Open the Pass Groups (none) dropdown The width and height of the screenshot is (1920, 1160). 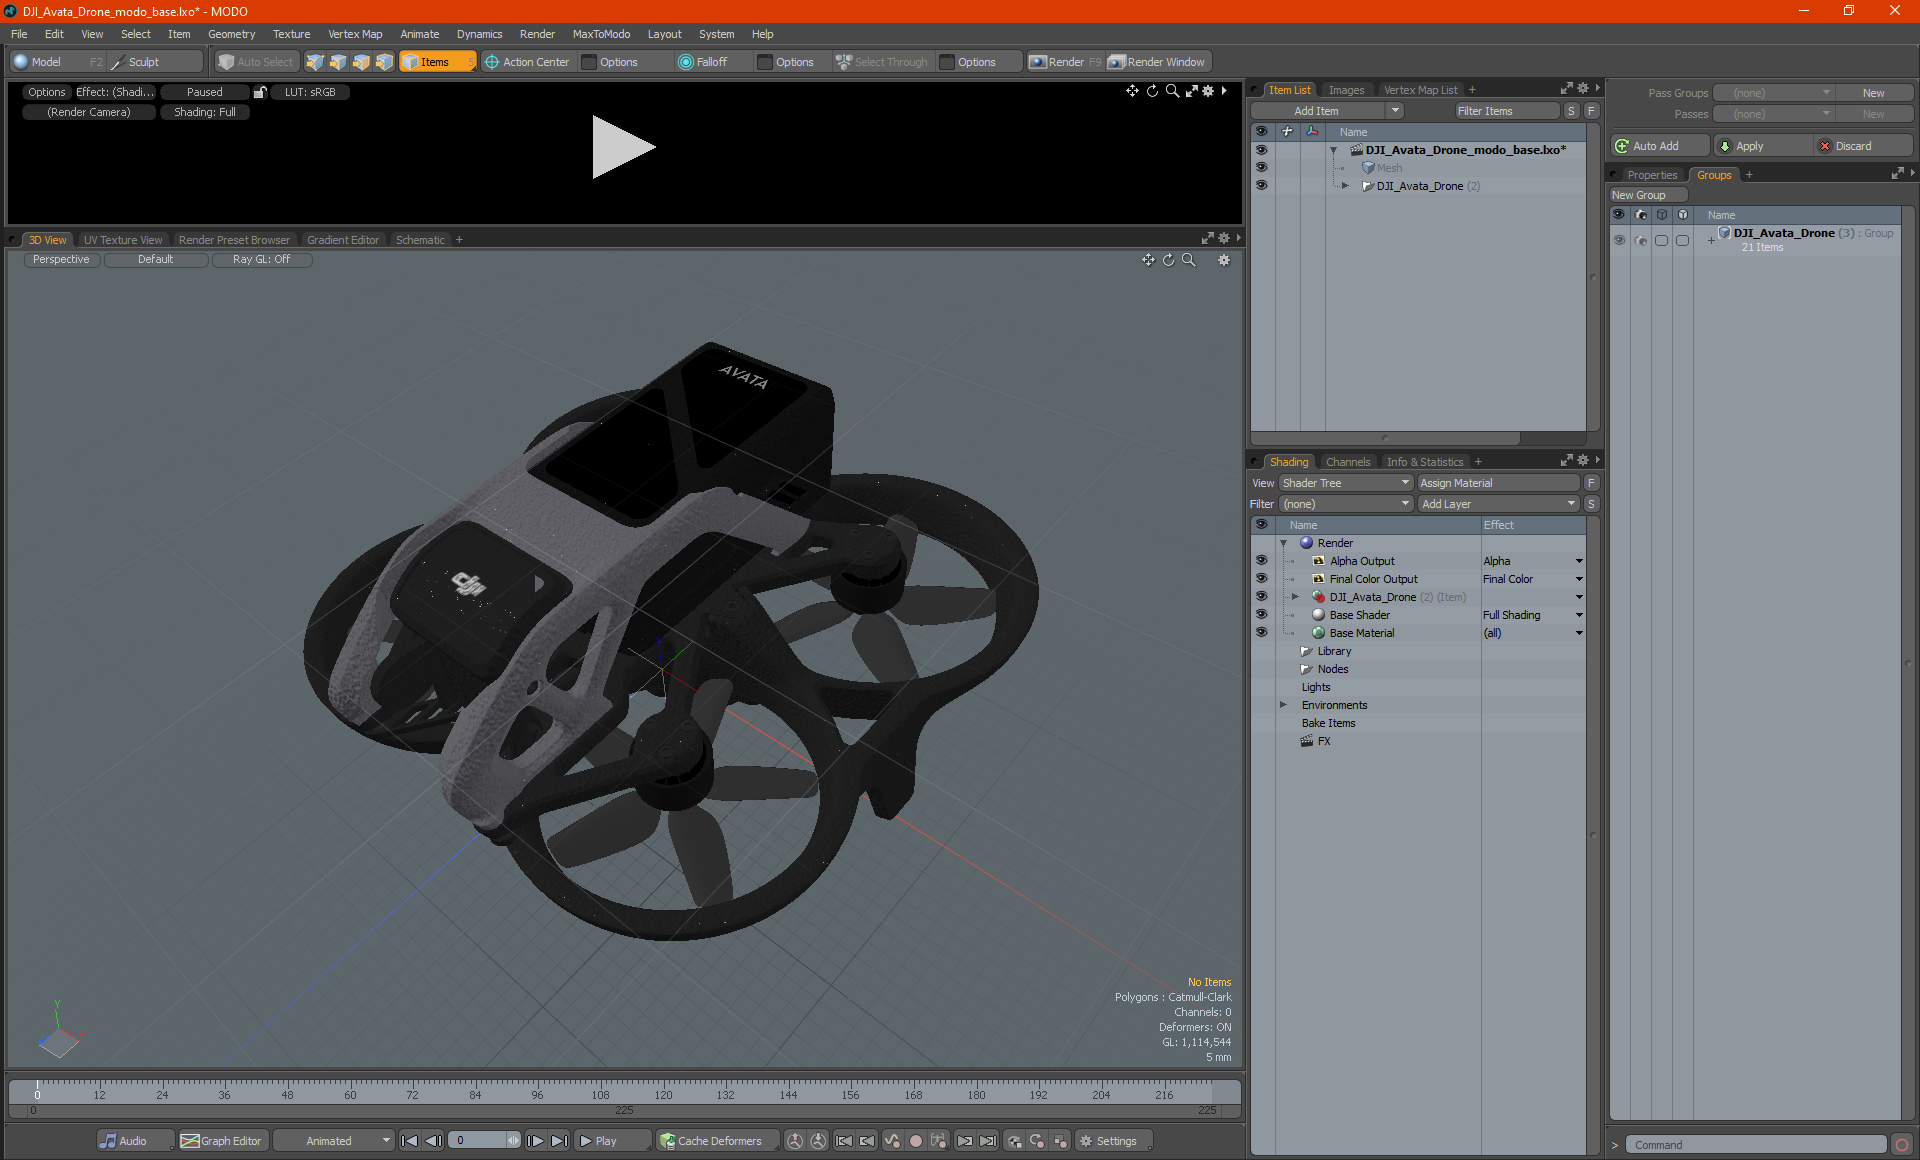1773,93
